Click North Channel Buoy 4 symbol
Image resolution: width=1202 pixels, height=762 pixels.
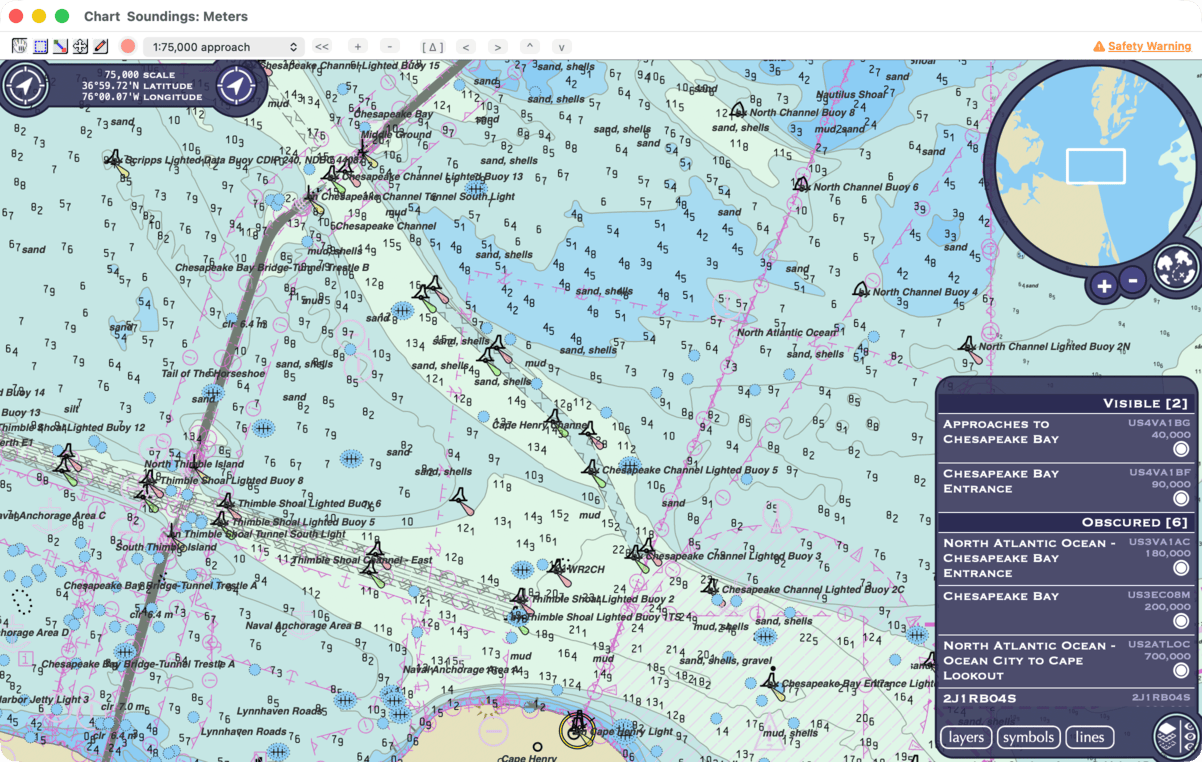pyautogui.click(x=861, y=290)
